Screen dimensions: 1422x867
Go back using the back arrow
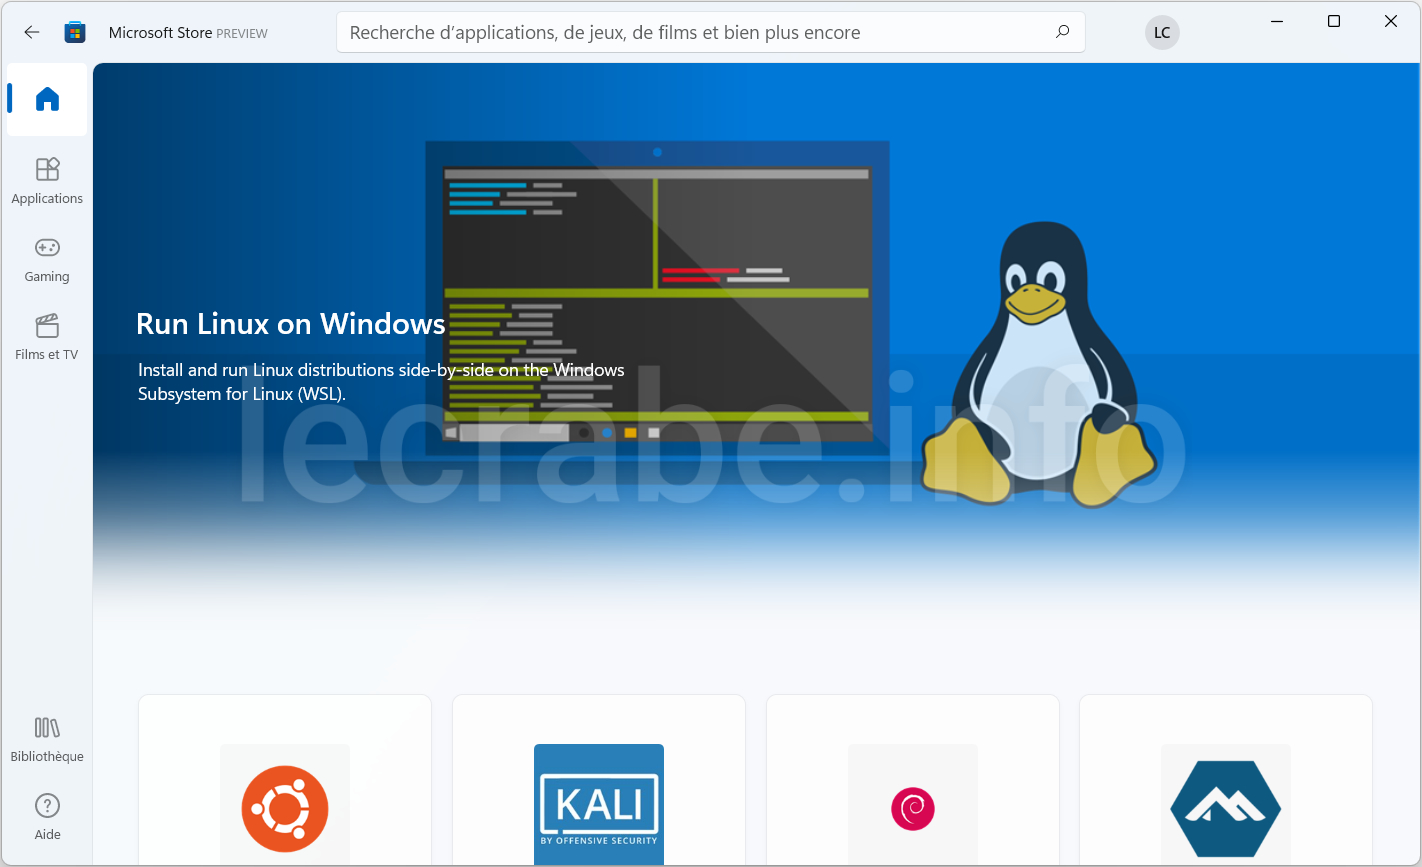click(32, 33)
